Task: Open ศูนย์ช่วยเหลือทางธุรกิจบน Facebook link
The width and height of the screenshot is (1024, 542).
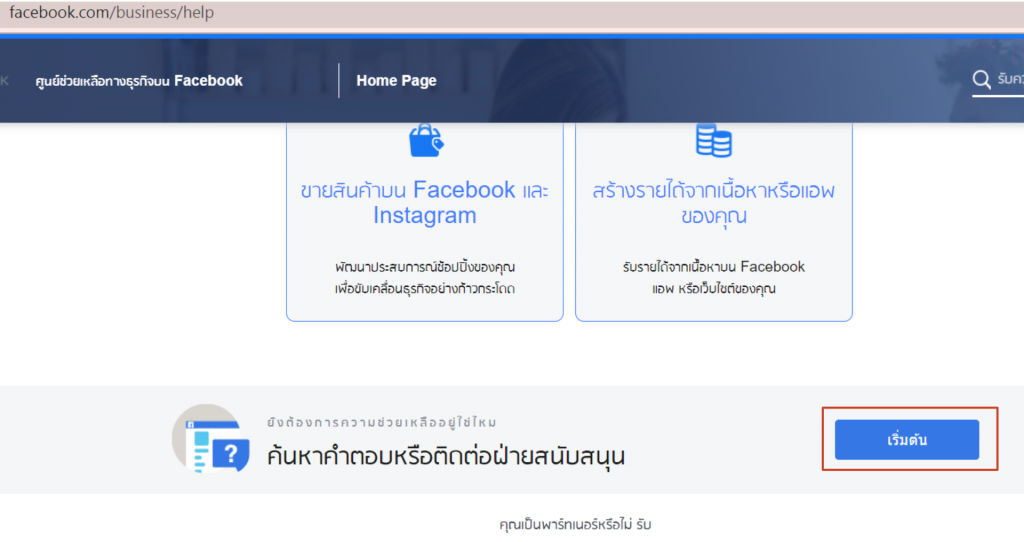Action: tap(139, 80)
